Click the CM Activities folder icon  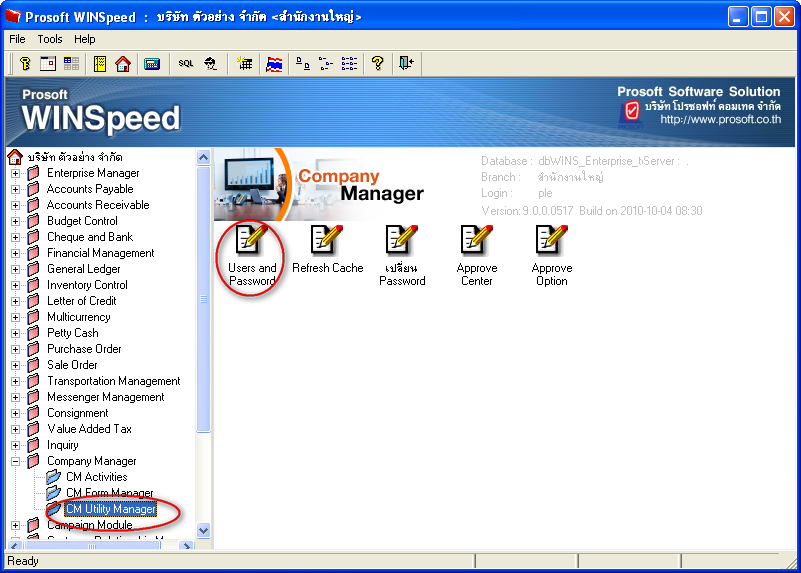pos(53,477)
